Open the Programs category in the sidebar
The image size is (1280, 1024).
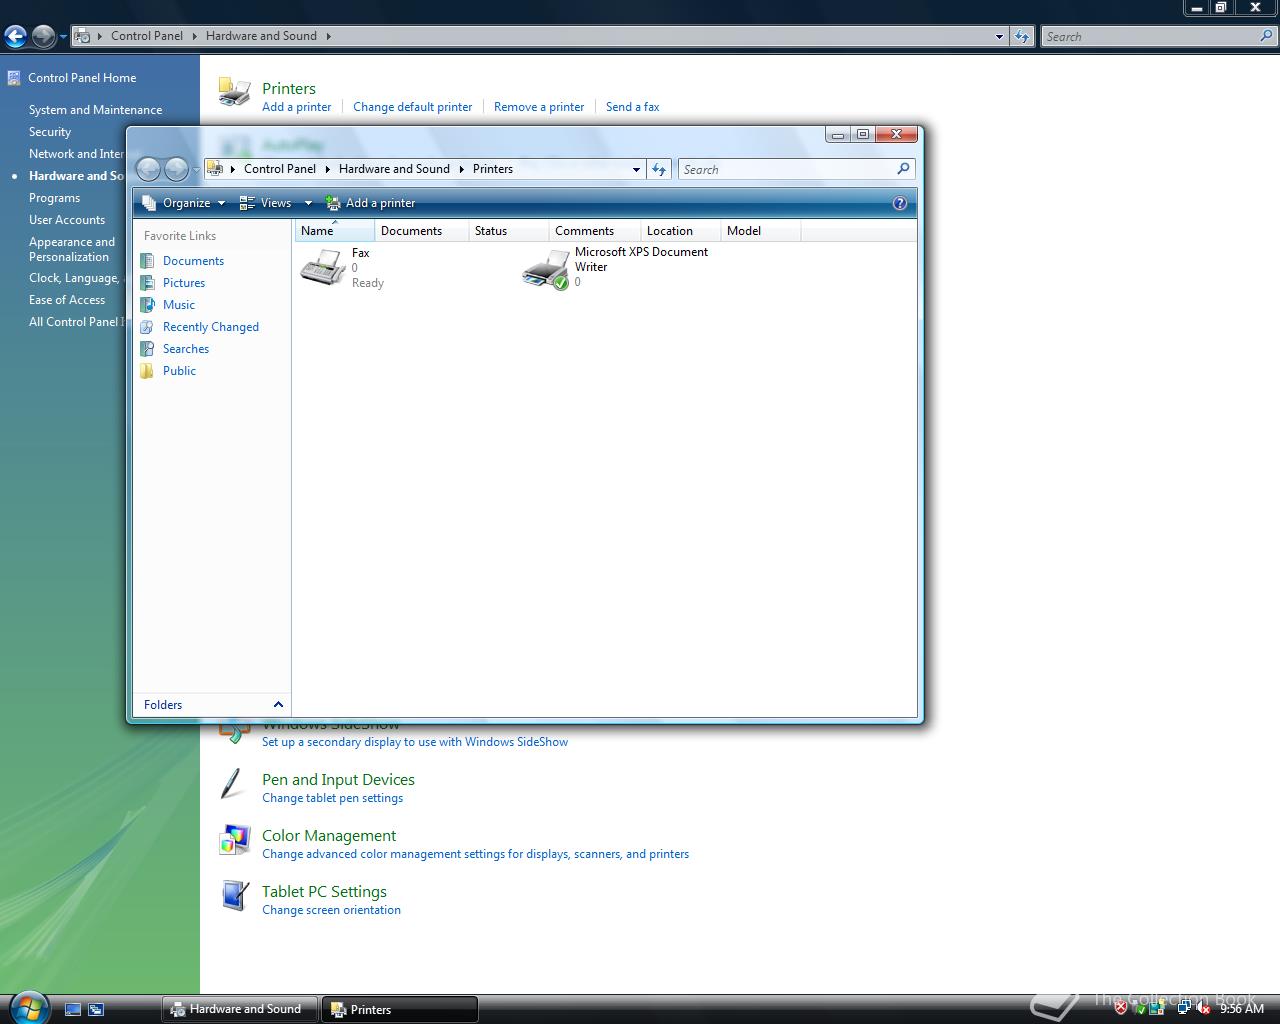pos(54,198)
